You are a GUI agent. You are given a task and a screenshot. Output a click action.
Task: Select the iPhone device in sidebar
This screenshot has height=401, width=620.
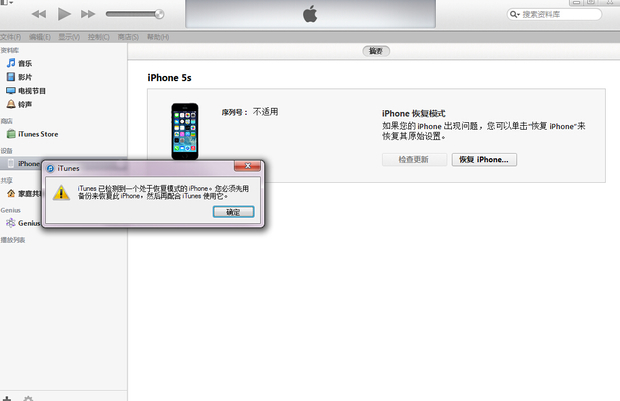pos(23,163)
